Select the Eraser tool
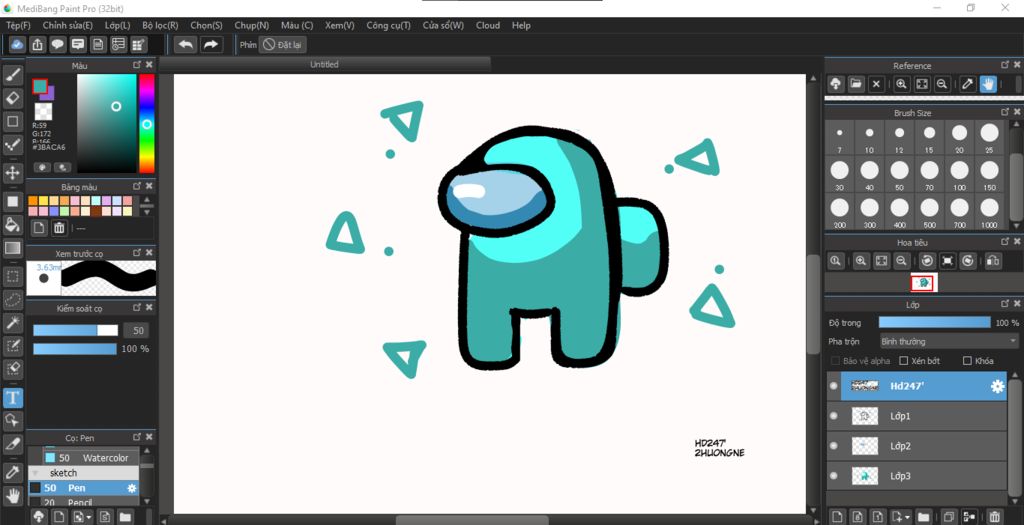This screenshot has width=1024, height=525. pos(12,98)
